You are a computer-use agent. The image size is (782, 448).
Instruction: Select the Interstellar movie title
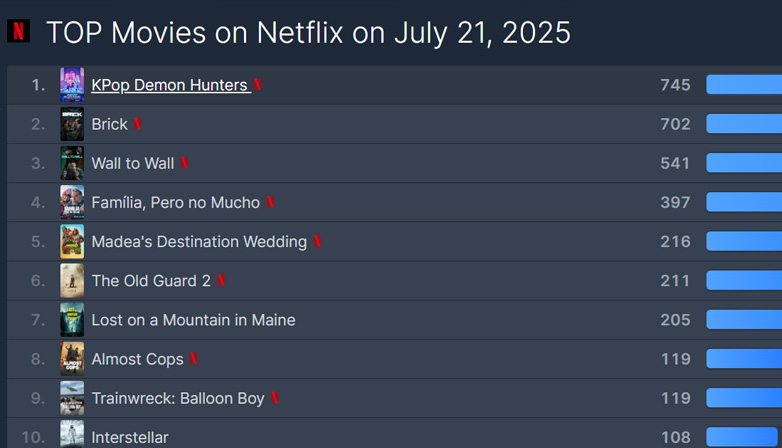click(130, 437)
